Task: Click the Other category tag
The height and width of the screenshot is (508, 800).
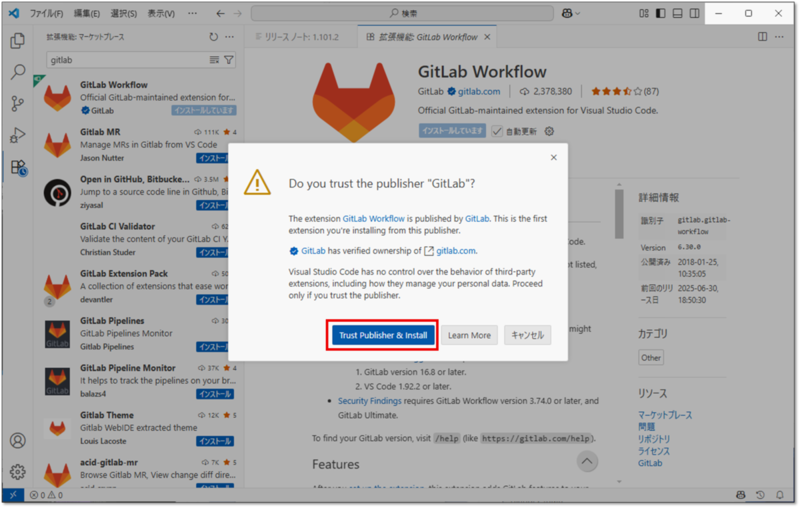Action: [651, 358]
